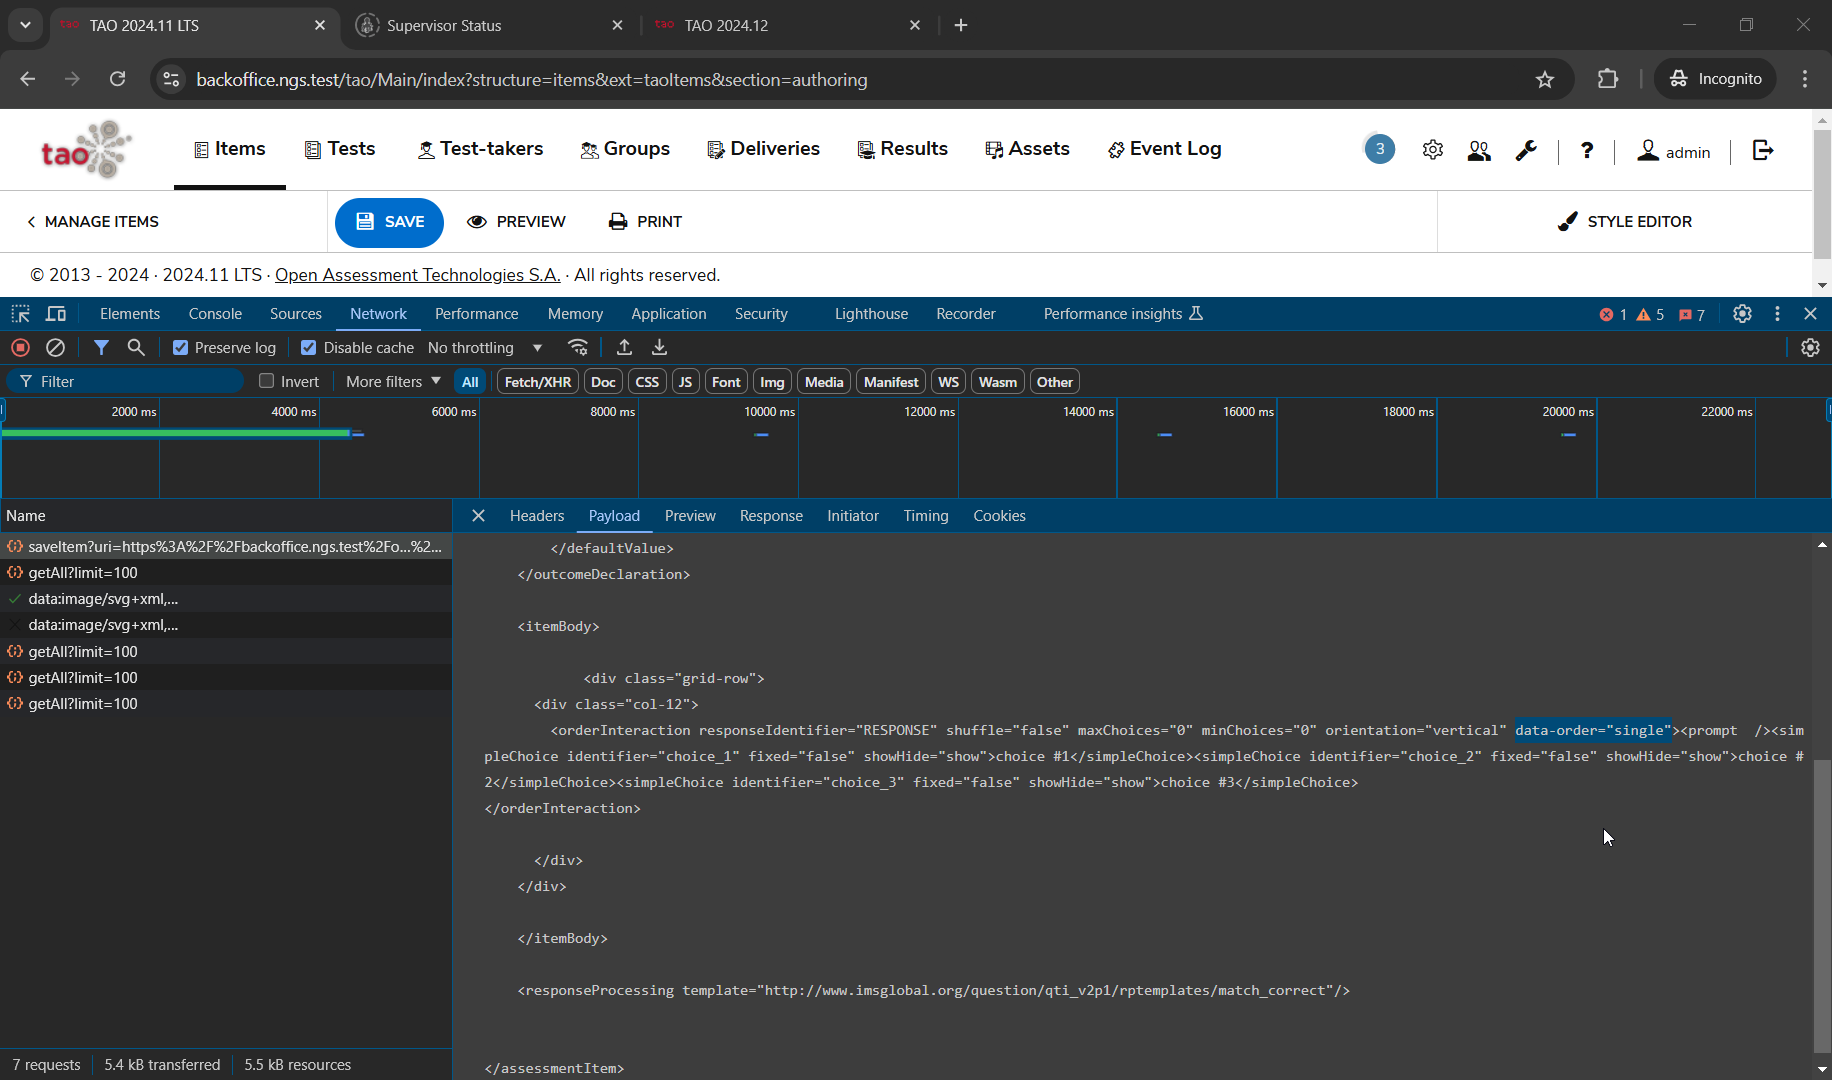The height and width of the screenshot is (1080, 1832).
Task: Click the logout icon
Action: click(1763, 150)
